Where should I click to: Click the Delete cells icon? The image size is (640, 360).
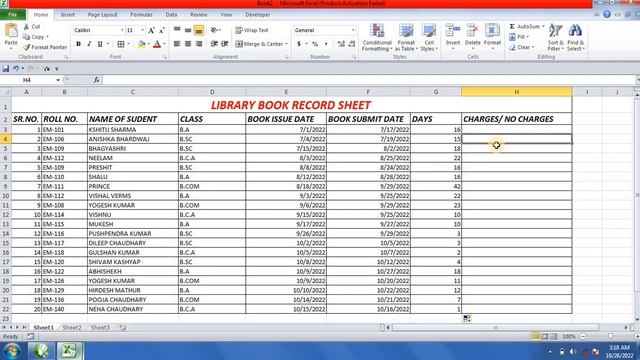(473, 31)
